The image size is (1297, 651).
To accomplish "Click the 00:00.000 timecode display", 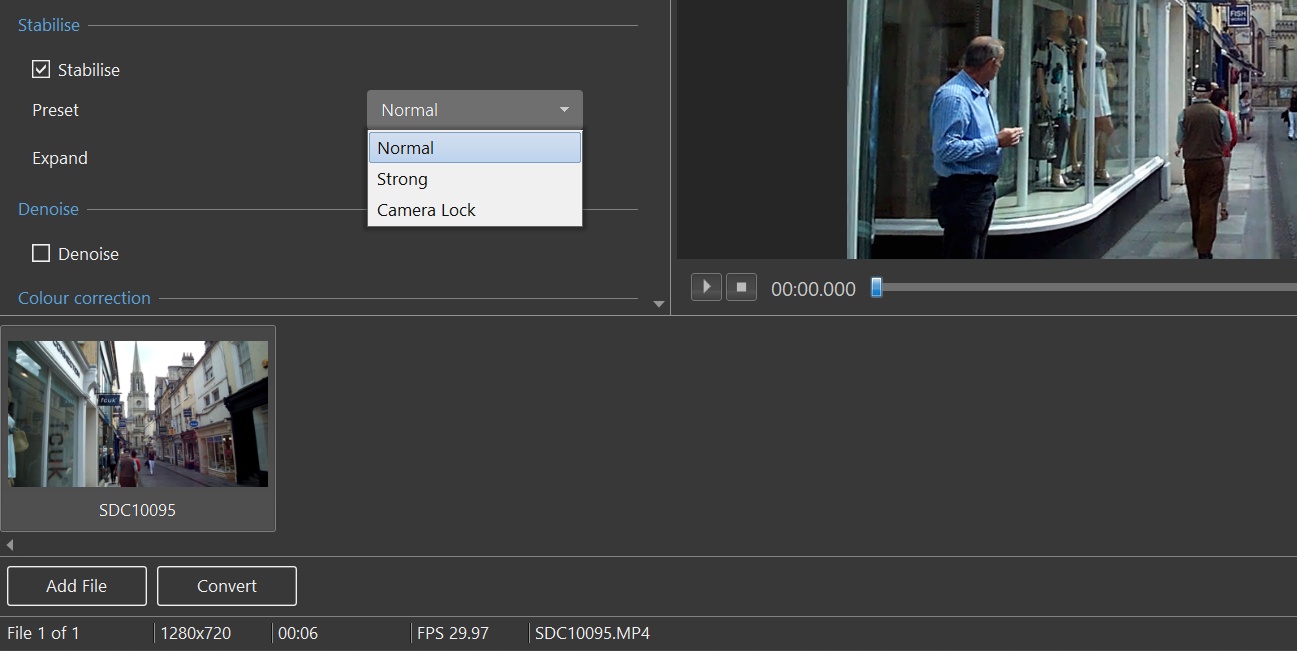I will coord(813,289).
